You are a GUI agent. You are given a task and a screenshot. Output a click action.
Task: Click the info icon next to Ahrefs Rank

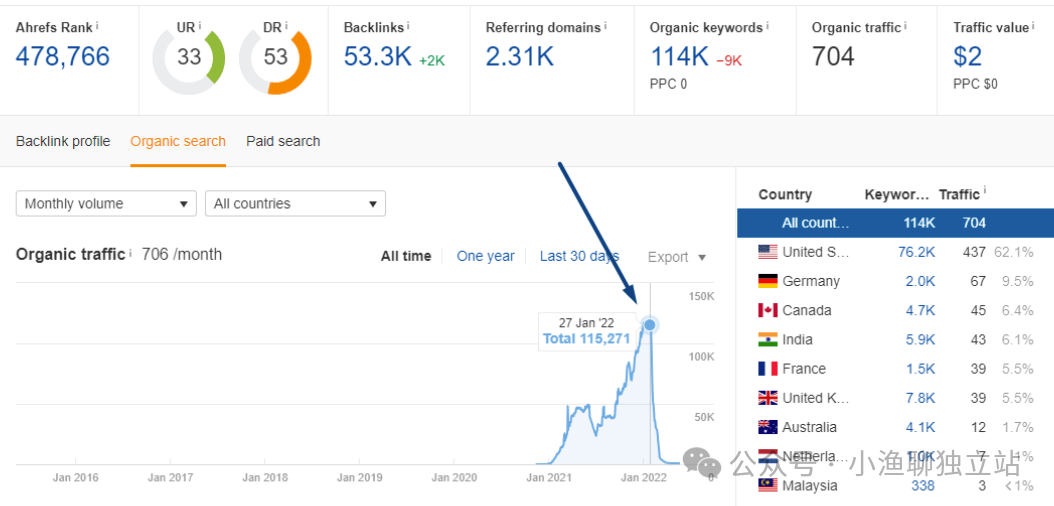97,26
